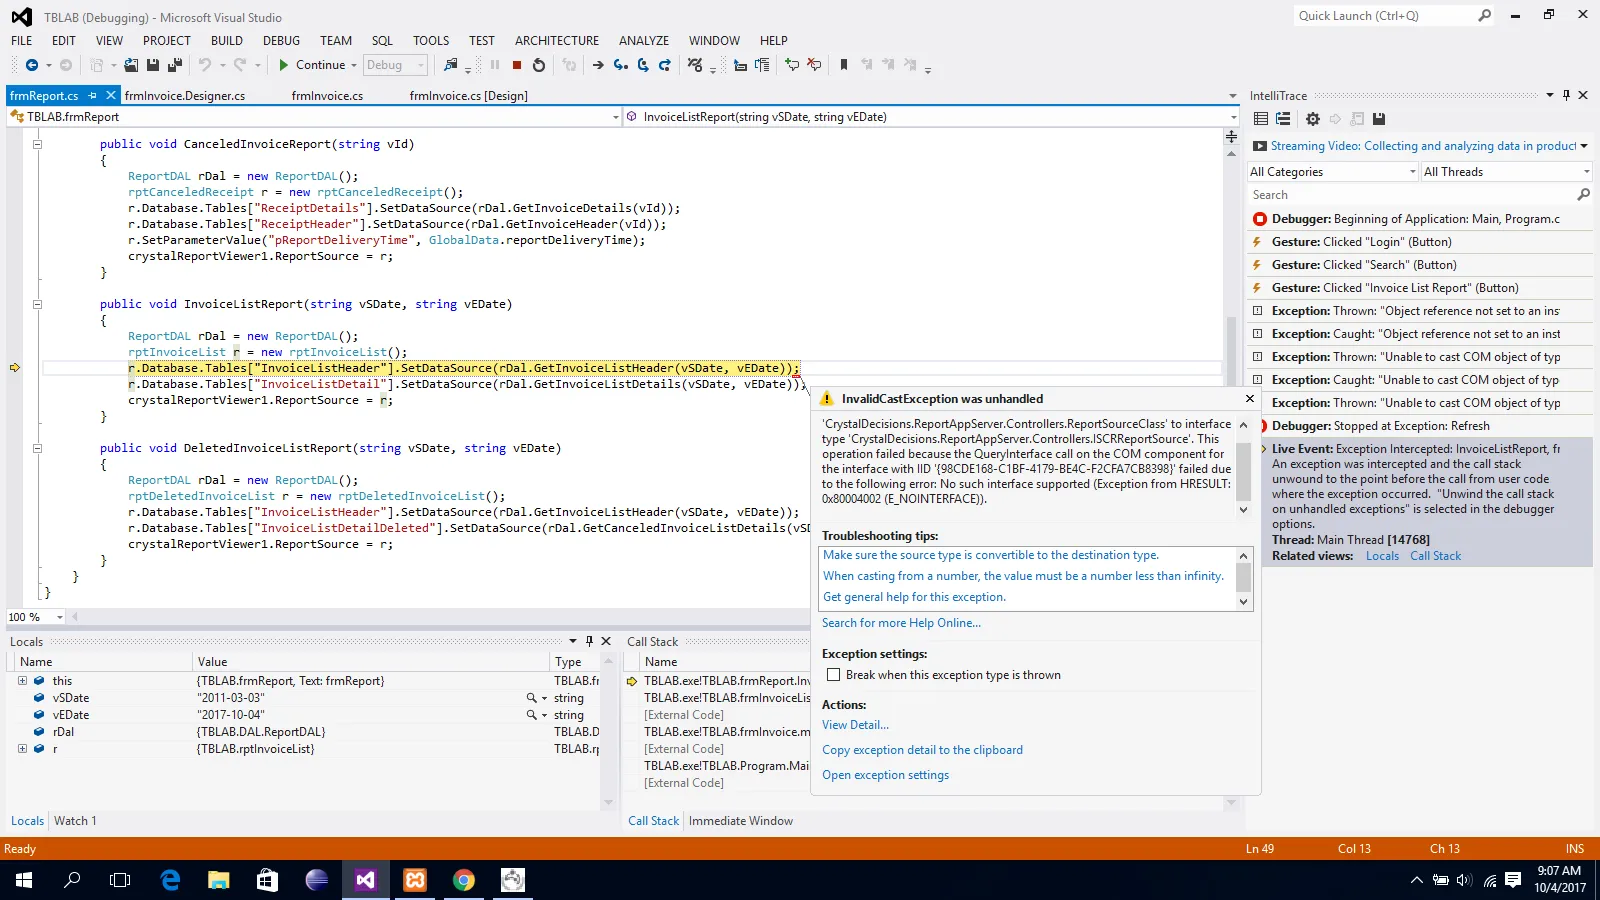The height and width of the screenshot is (900, 1600).
Task: Click the Step Over toolbar icon
Action: click(642, 65)
